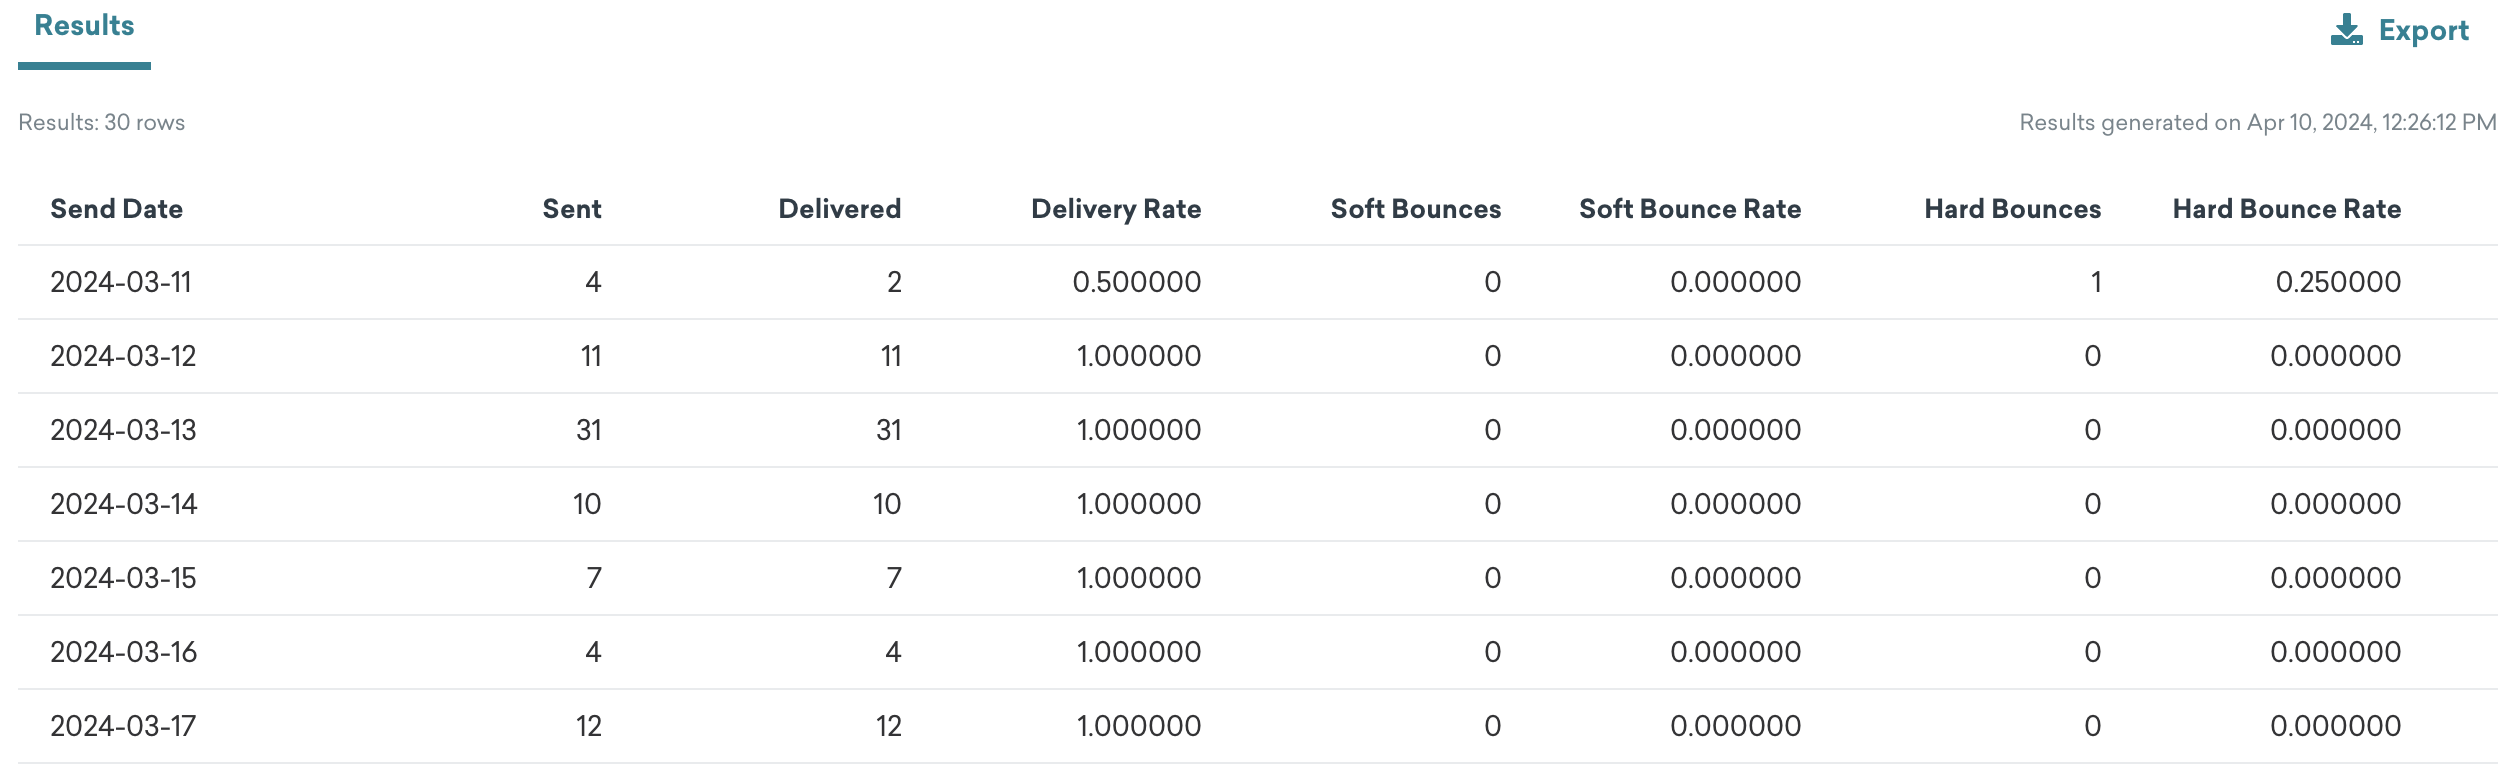Click the results generated timestamp text
The width and height of the screenshot is (2512, 764).
[2257, 122]
